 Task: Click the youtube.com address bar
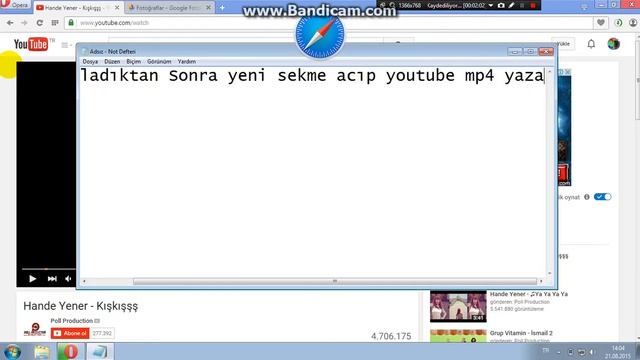(329, 23)
